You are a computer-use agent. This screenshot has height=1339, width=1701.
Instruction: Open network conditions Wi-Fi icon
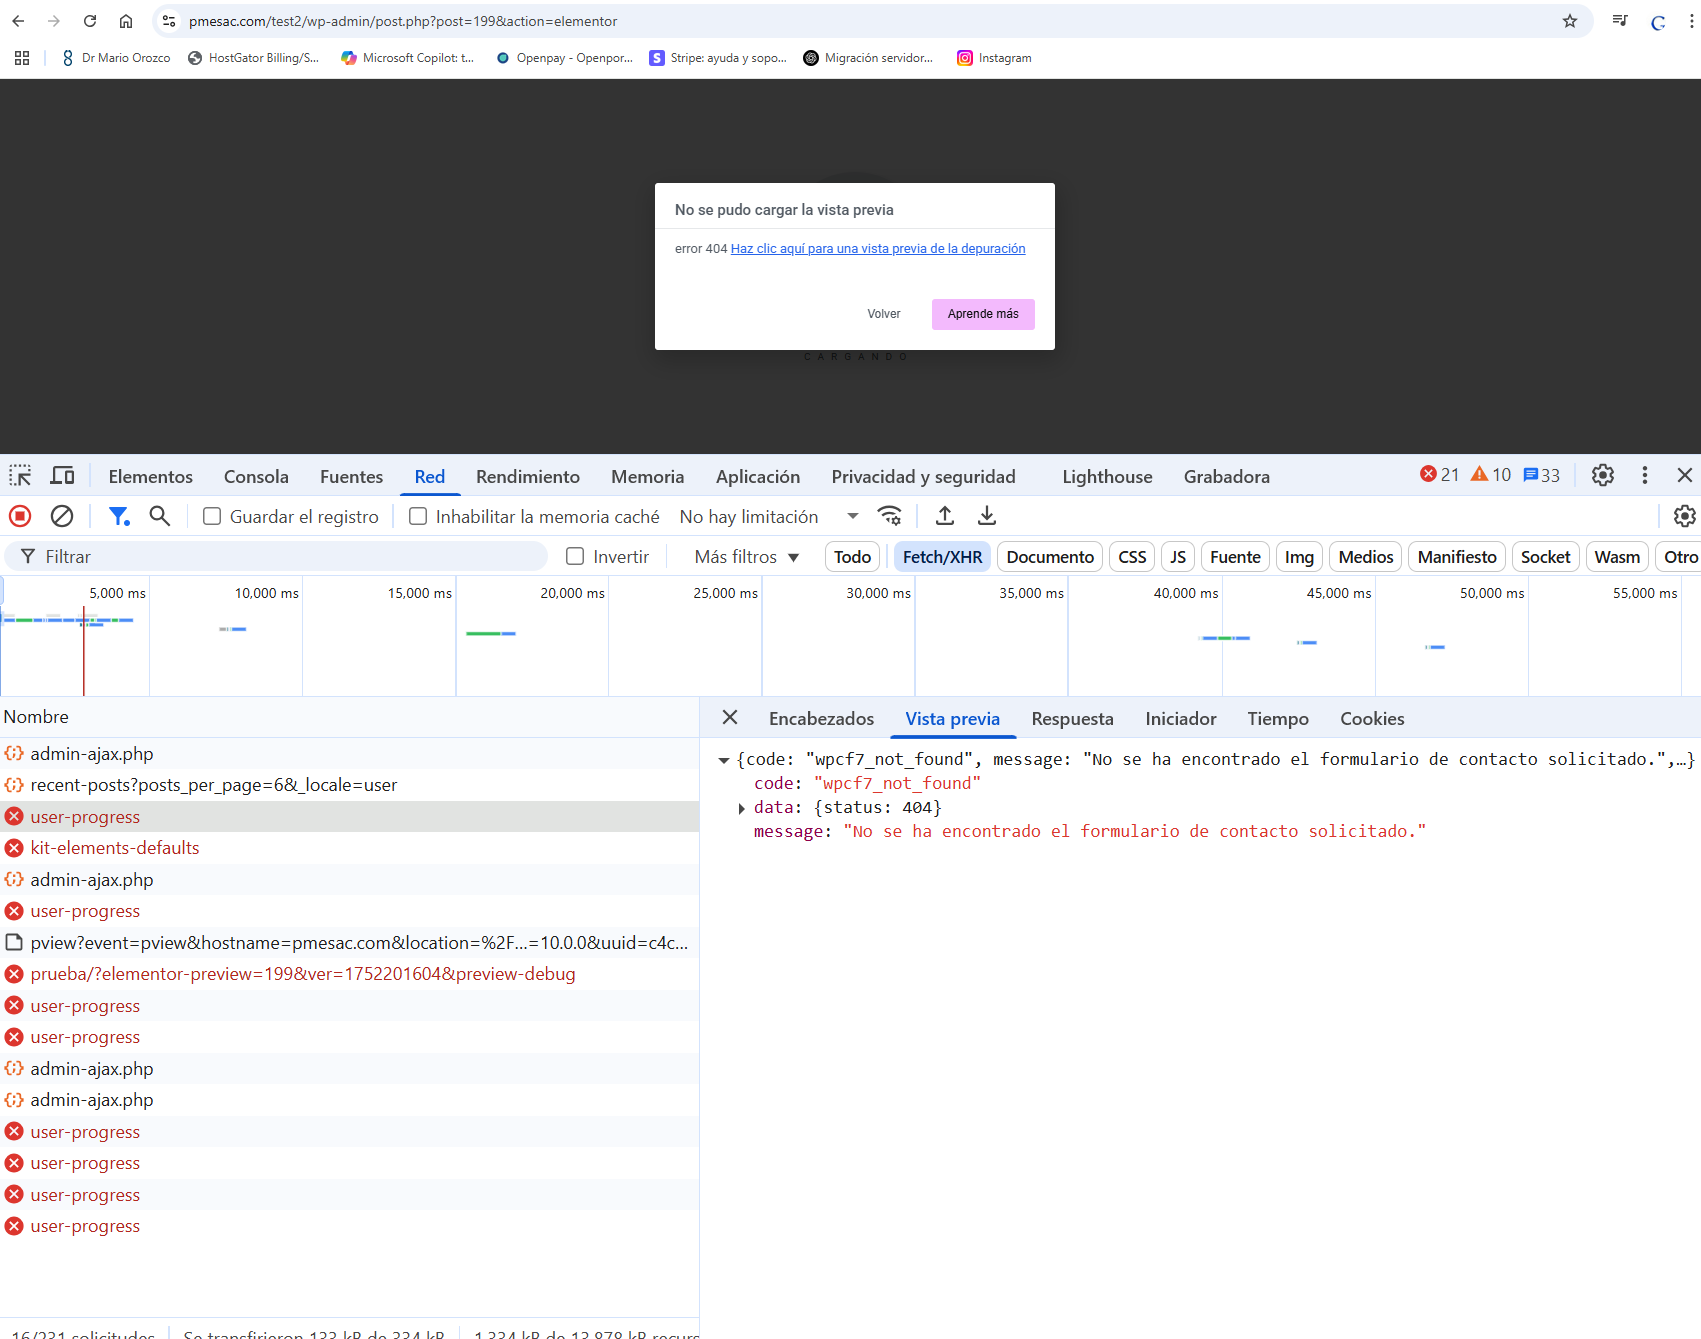coord(889,516)
